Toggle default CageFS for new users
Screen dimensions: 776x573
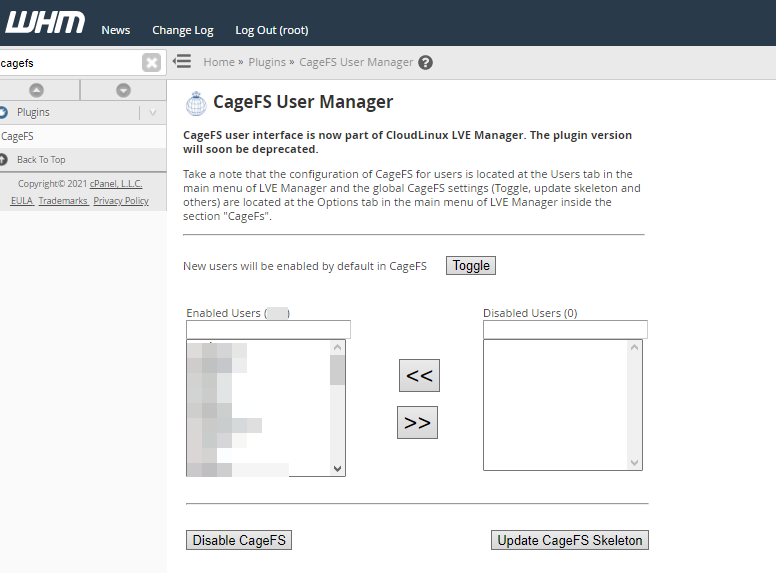click(471, 265)
